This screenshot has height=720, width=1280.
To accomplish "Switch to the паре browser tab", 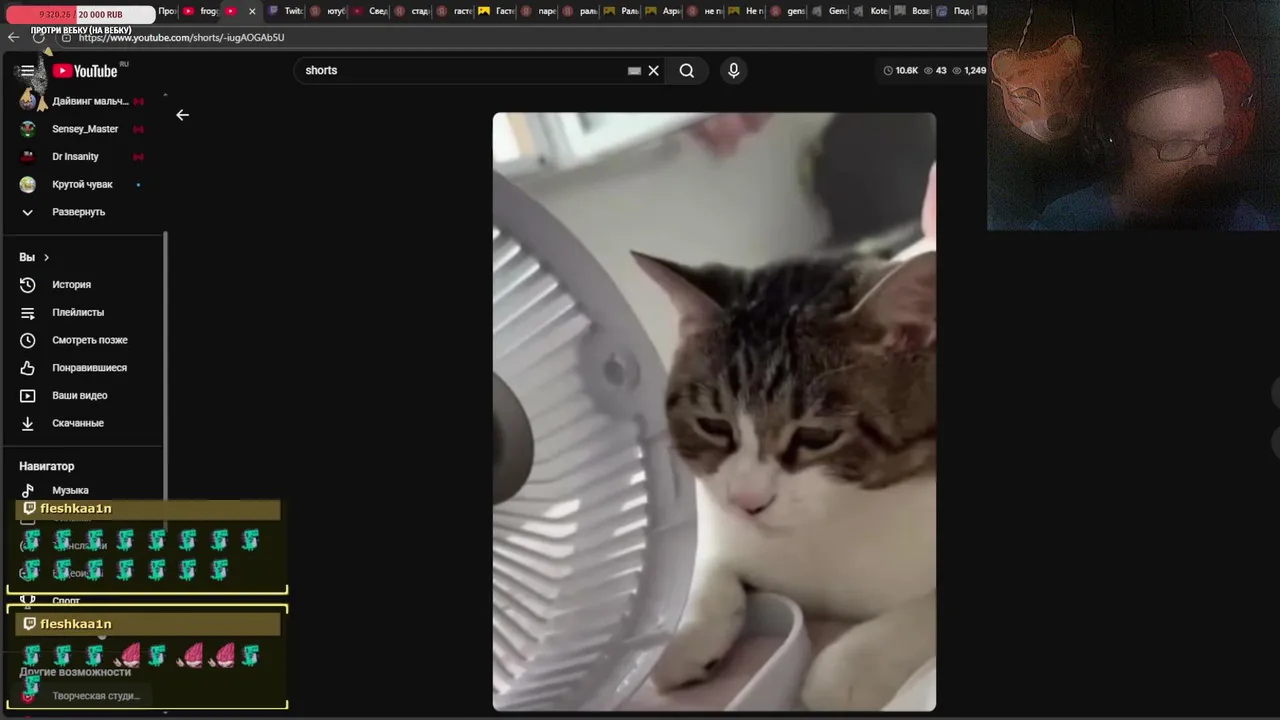I will click(538, 11).
